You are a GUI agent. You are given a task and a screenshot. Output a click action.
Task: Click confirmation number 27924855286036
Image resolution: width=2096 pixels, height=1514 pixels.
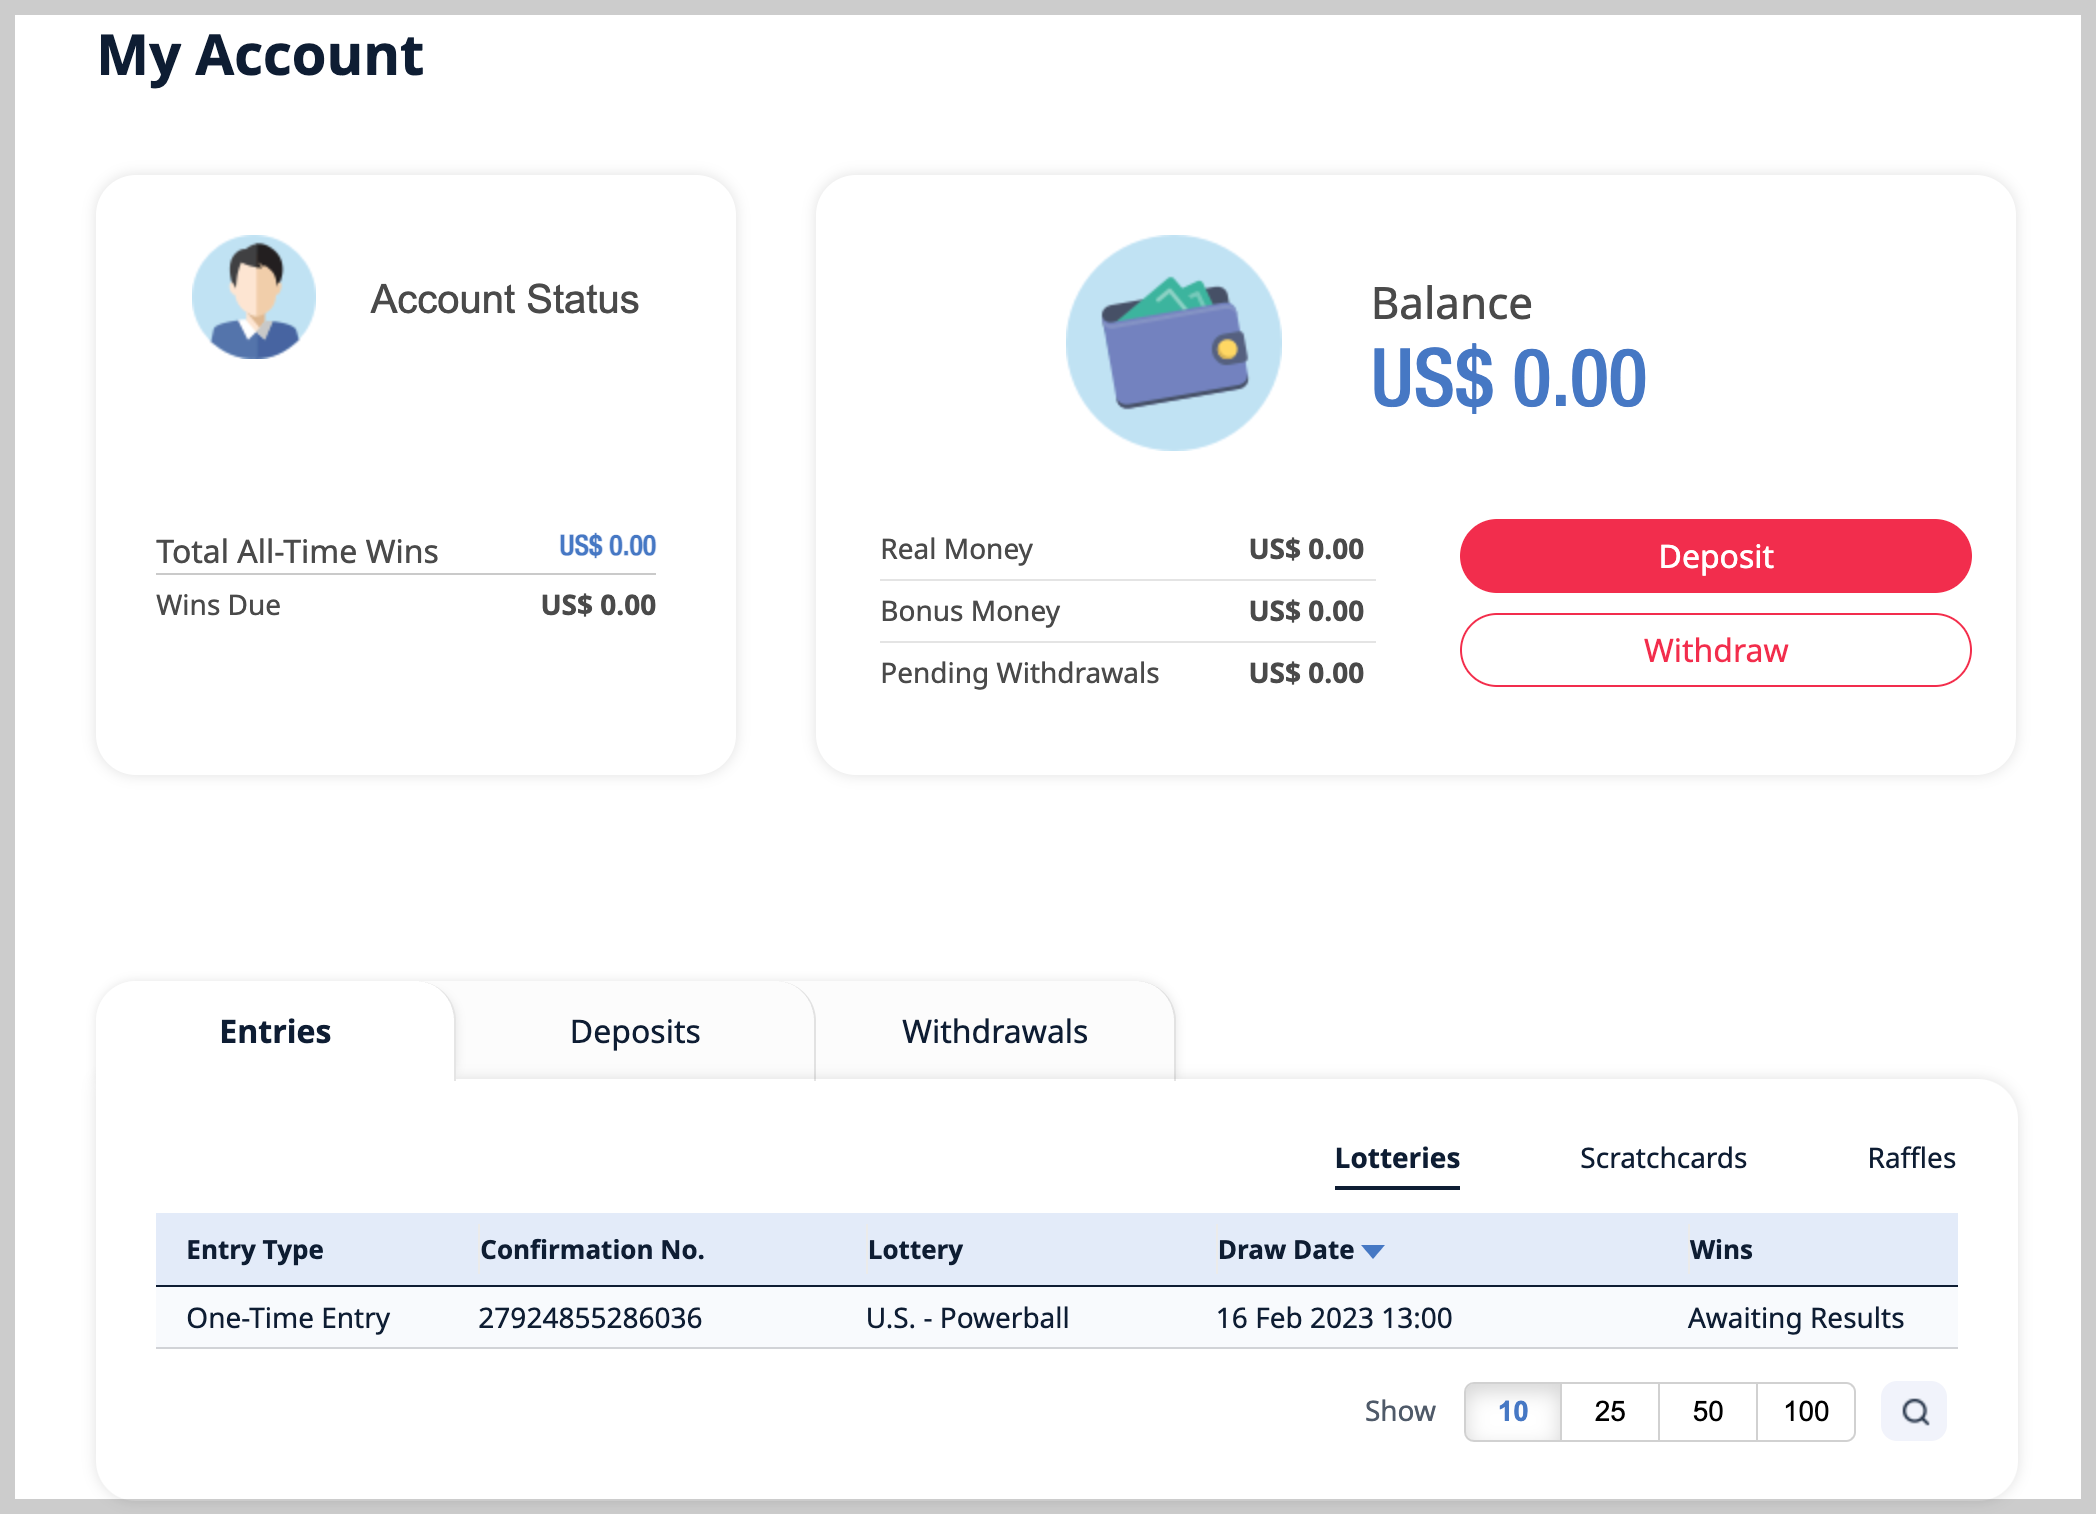590,1318
